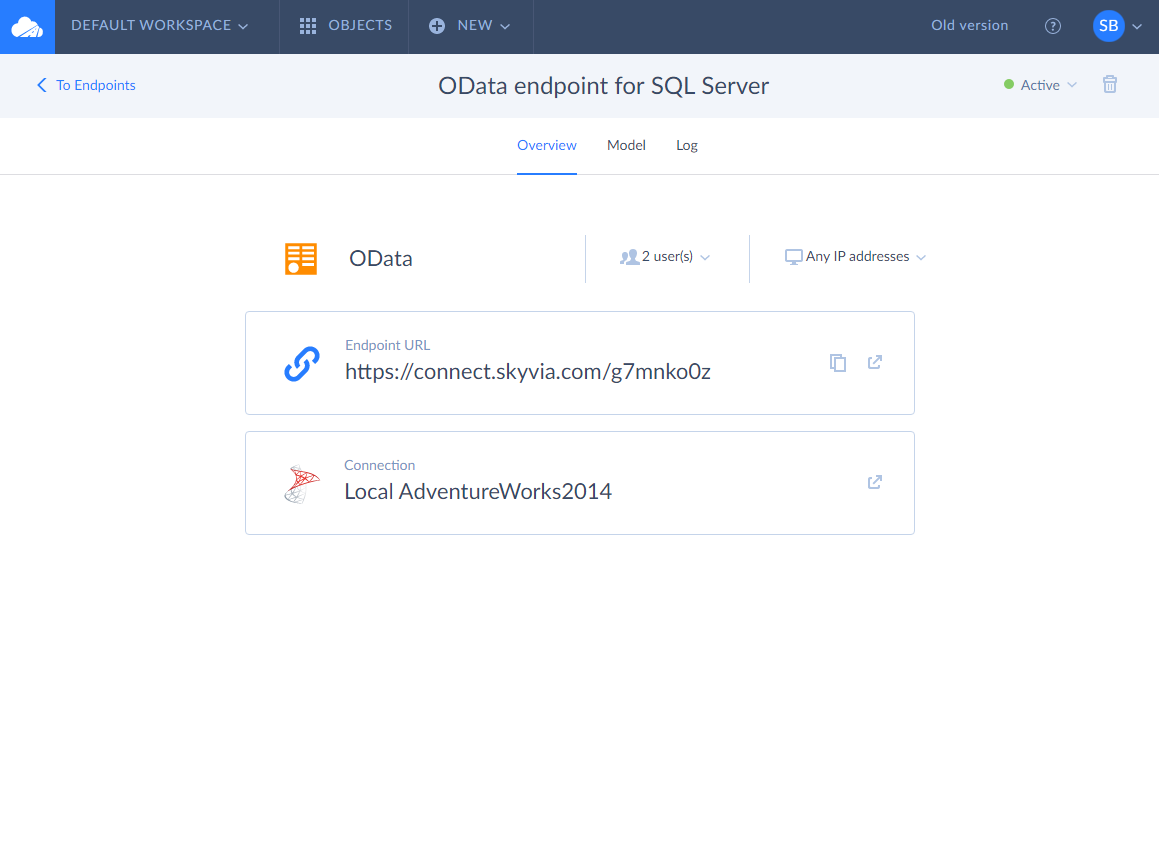Open the Objects menu
This screenshot has width=1159, height=864.
[345, 26]
